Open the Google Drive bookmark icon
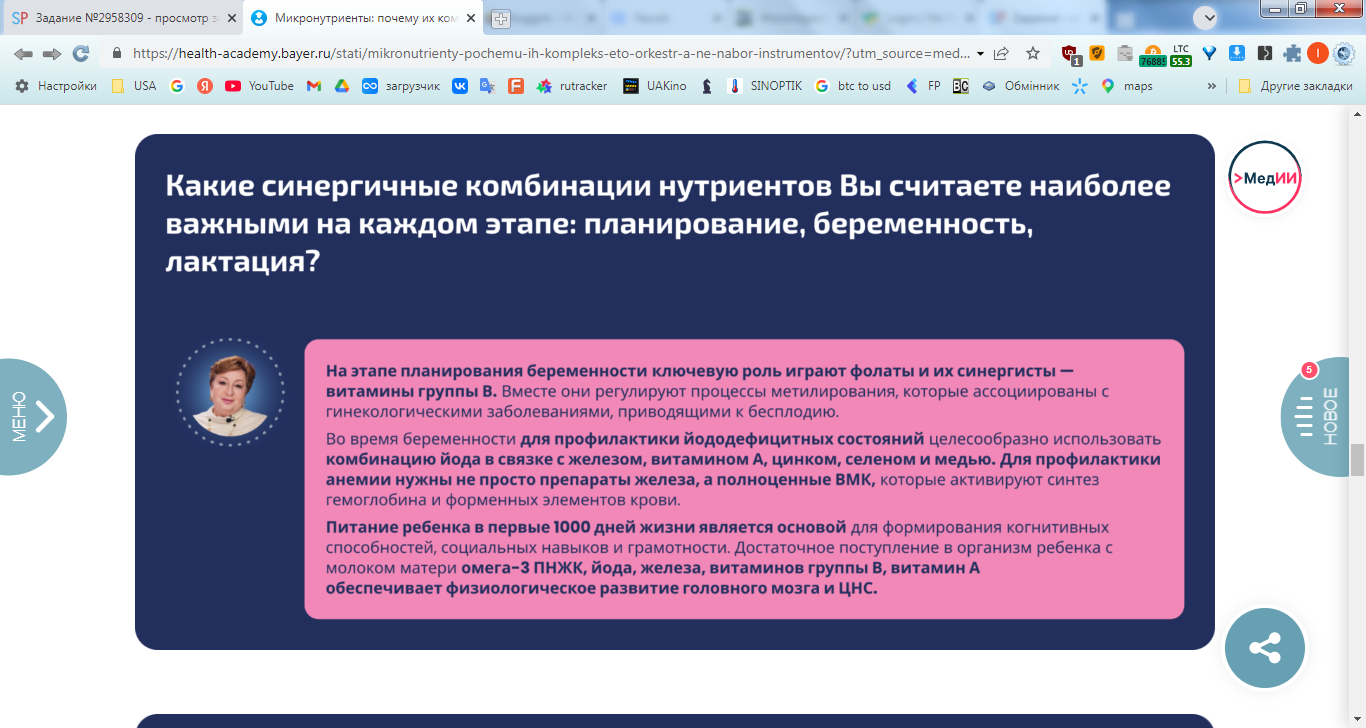The height and width of the screenshot is (728, 1366). pos(341,86)
